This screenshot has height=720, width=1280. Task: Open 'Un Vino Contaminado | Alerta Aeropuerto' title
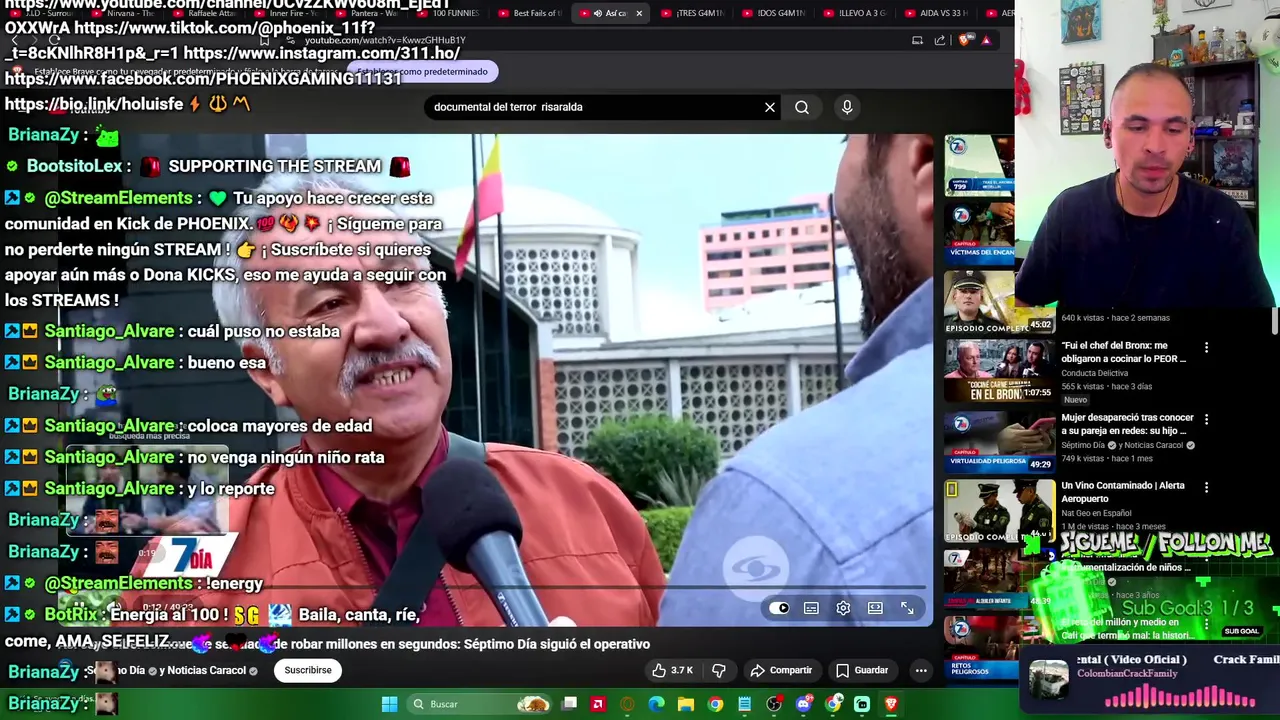tap(1122, 492)
